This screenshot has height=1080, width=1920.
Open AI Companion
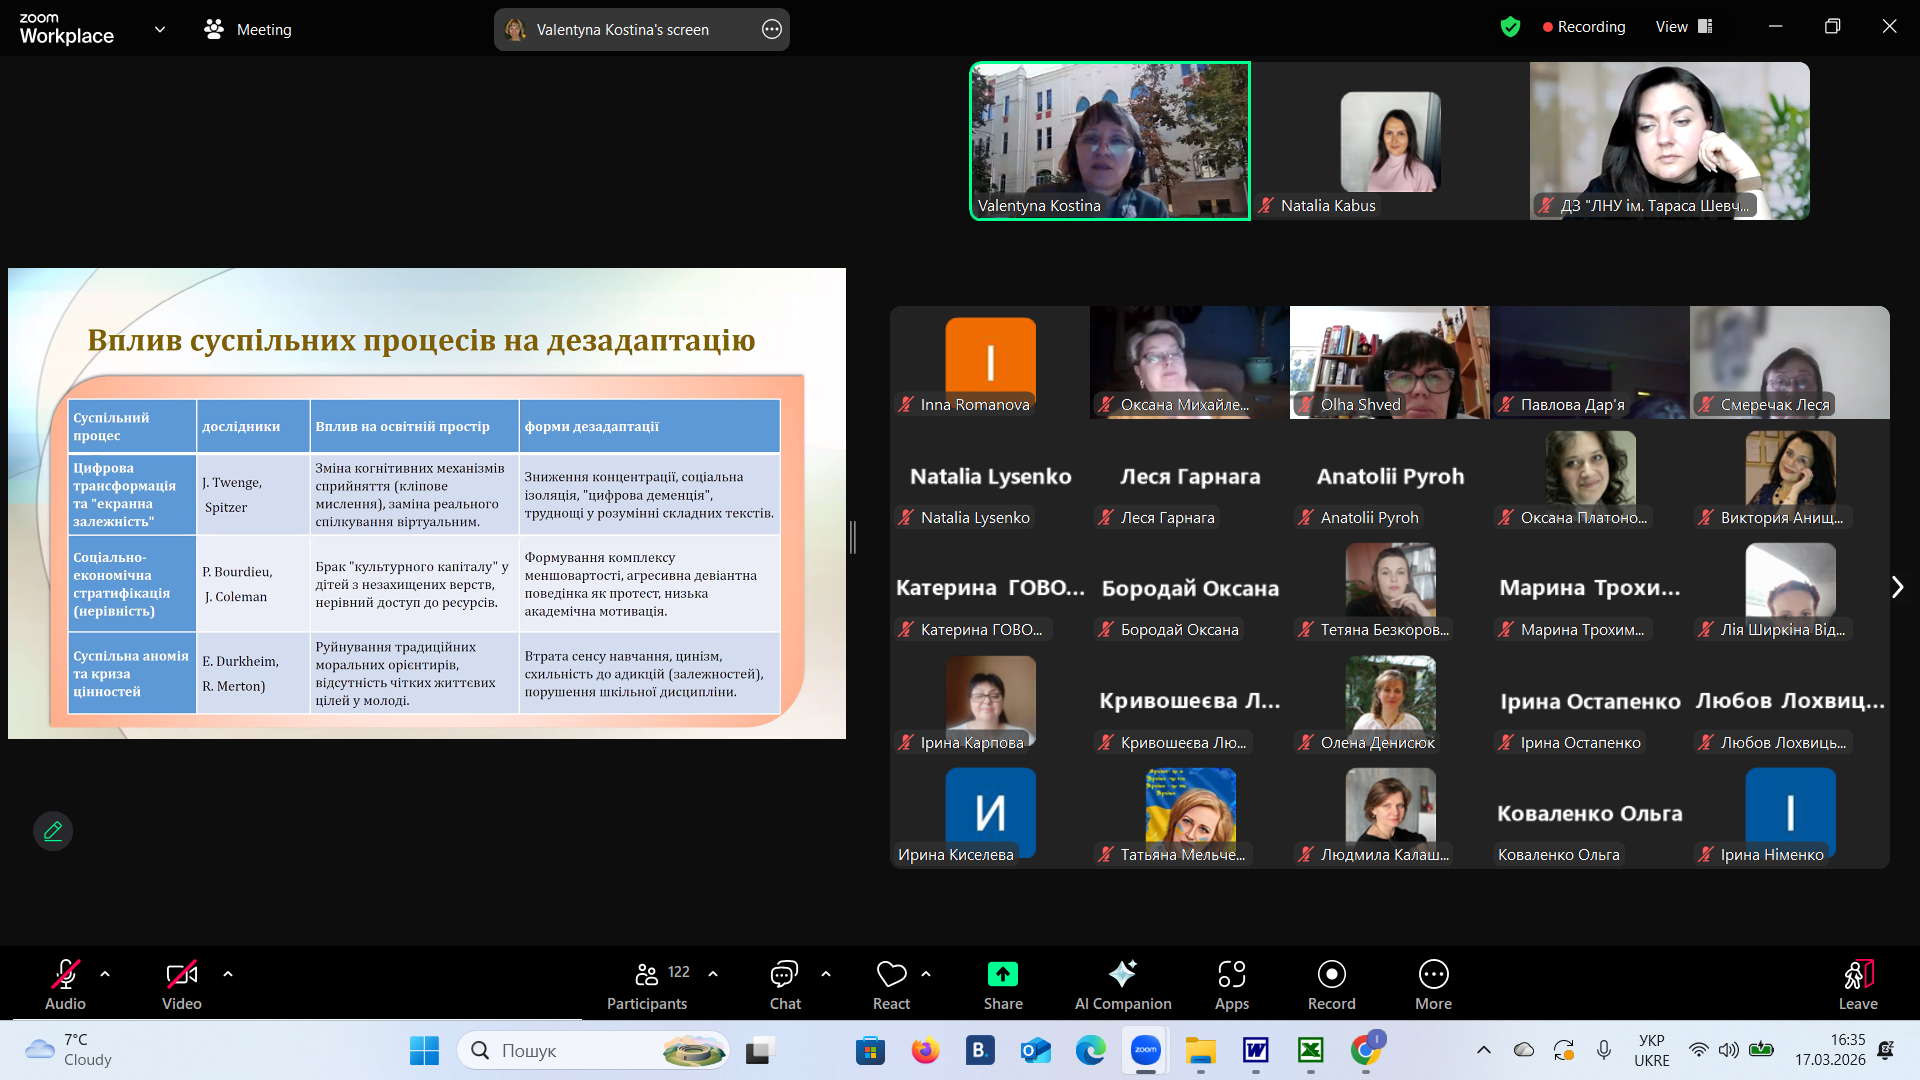coord(1122,974)
